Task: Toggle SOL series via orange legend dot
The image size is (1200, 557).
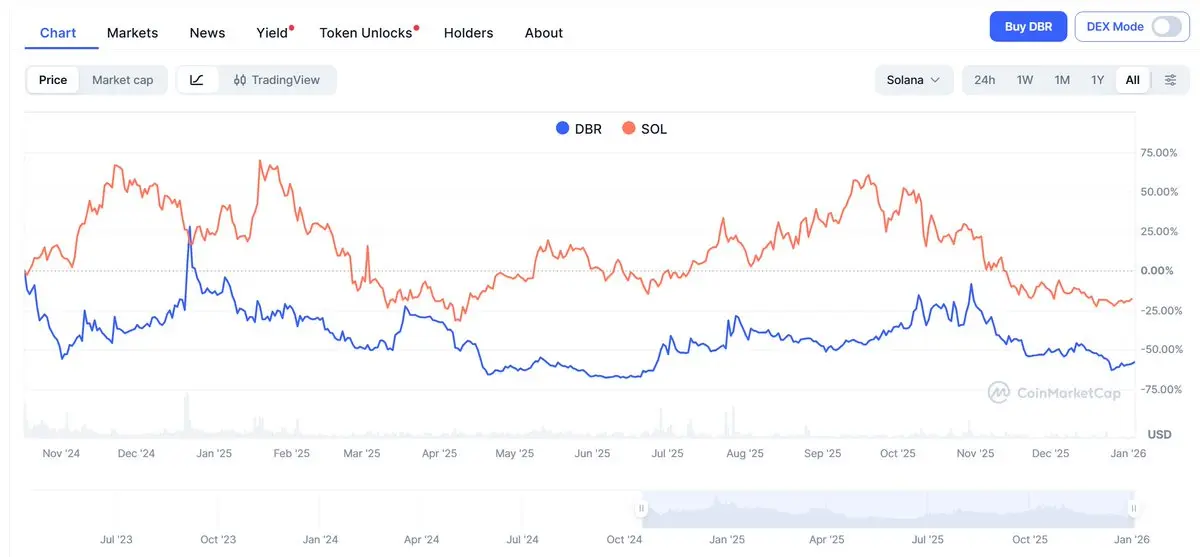Action: click(x=628, y=129)
